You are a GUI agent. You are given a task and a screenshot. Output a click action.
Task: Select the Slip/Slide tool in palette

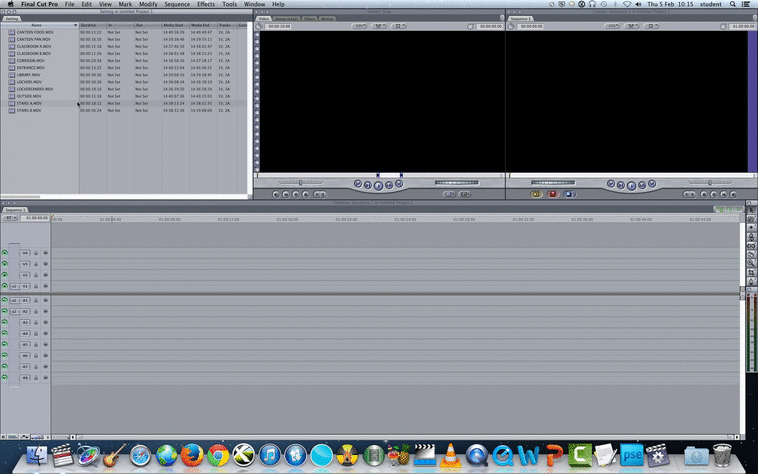751,246
